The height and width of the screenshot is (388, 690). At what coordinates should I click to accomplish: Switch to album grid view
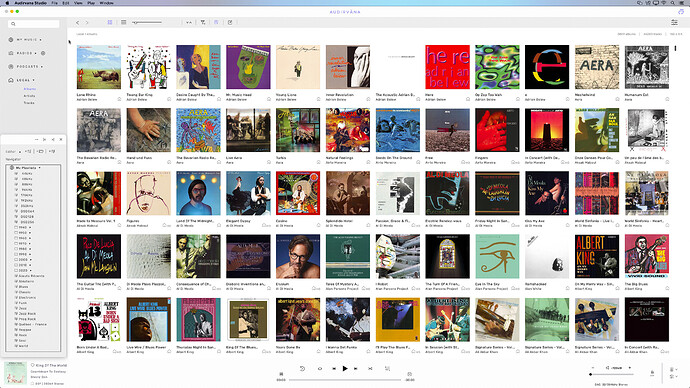click(110, 22)
